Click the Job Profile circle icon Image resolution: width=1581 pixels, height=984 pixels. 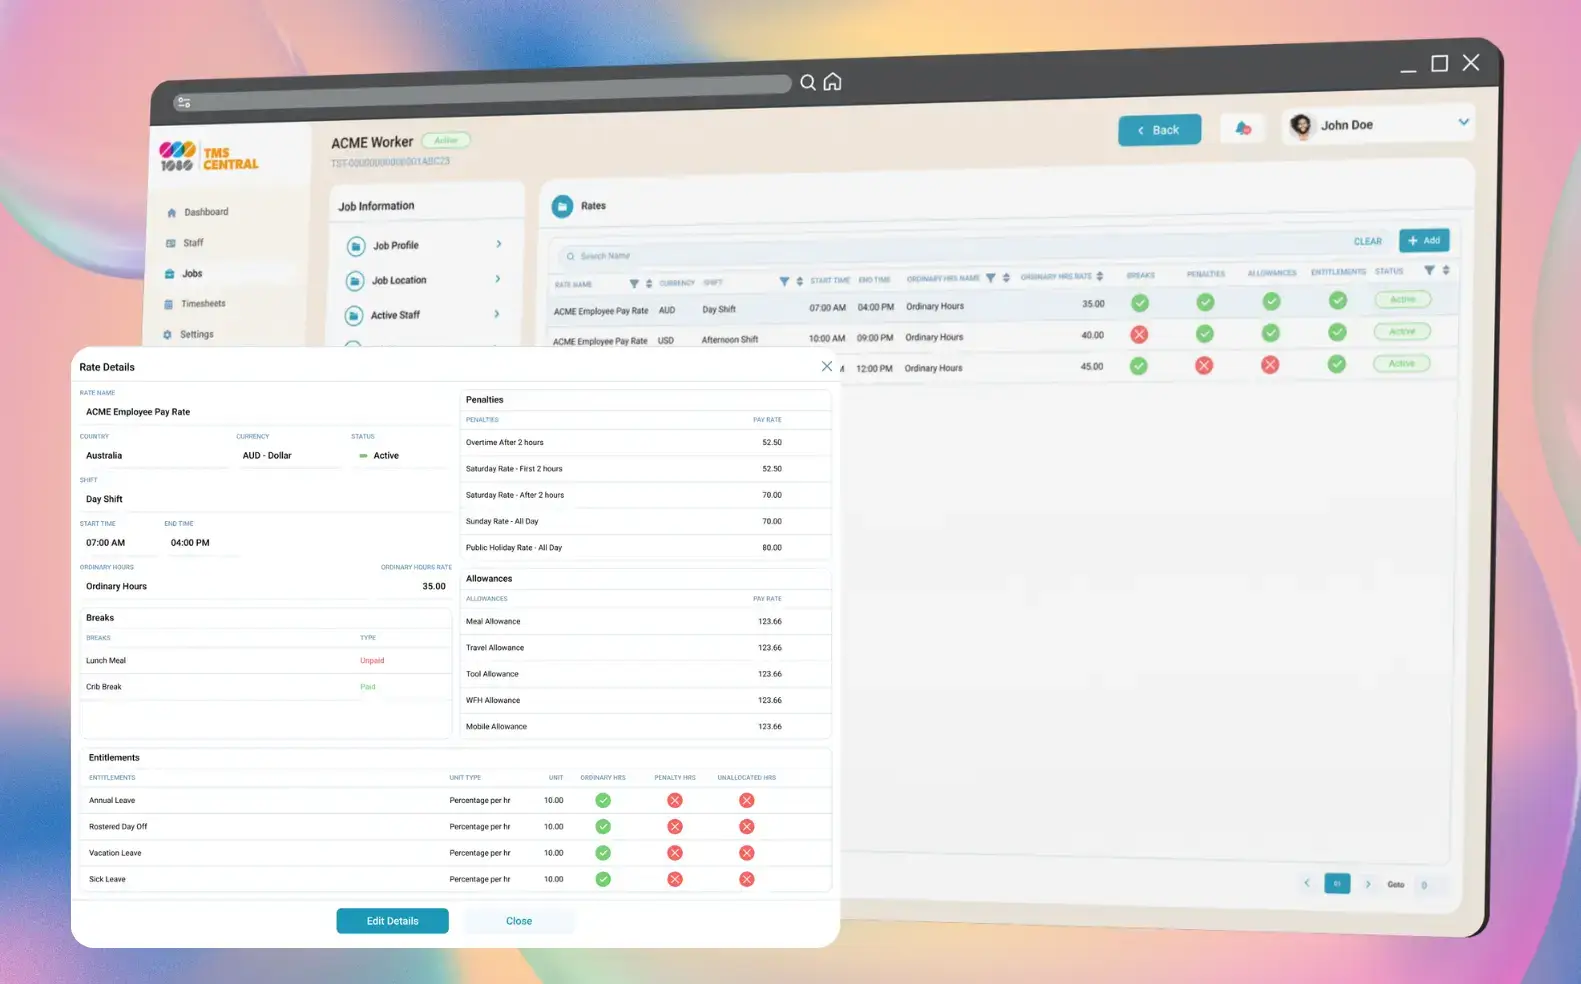coord(356,246)
